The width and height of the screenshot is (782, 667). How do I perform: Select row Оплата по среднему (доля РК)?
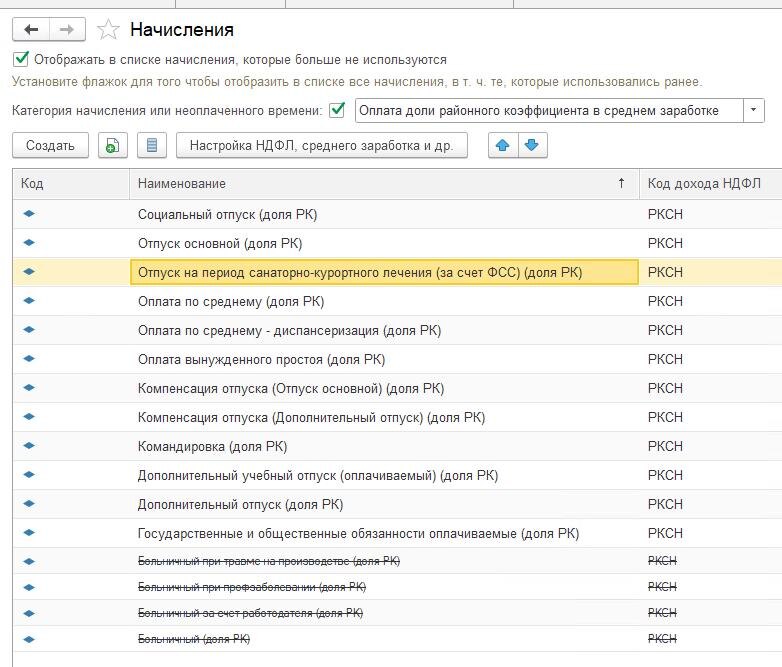(x=397, y=301)
